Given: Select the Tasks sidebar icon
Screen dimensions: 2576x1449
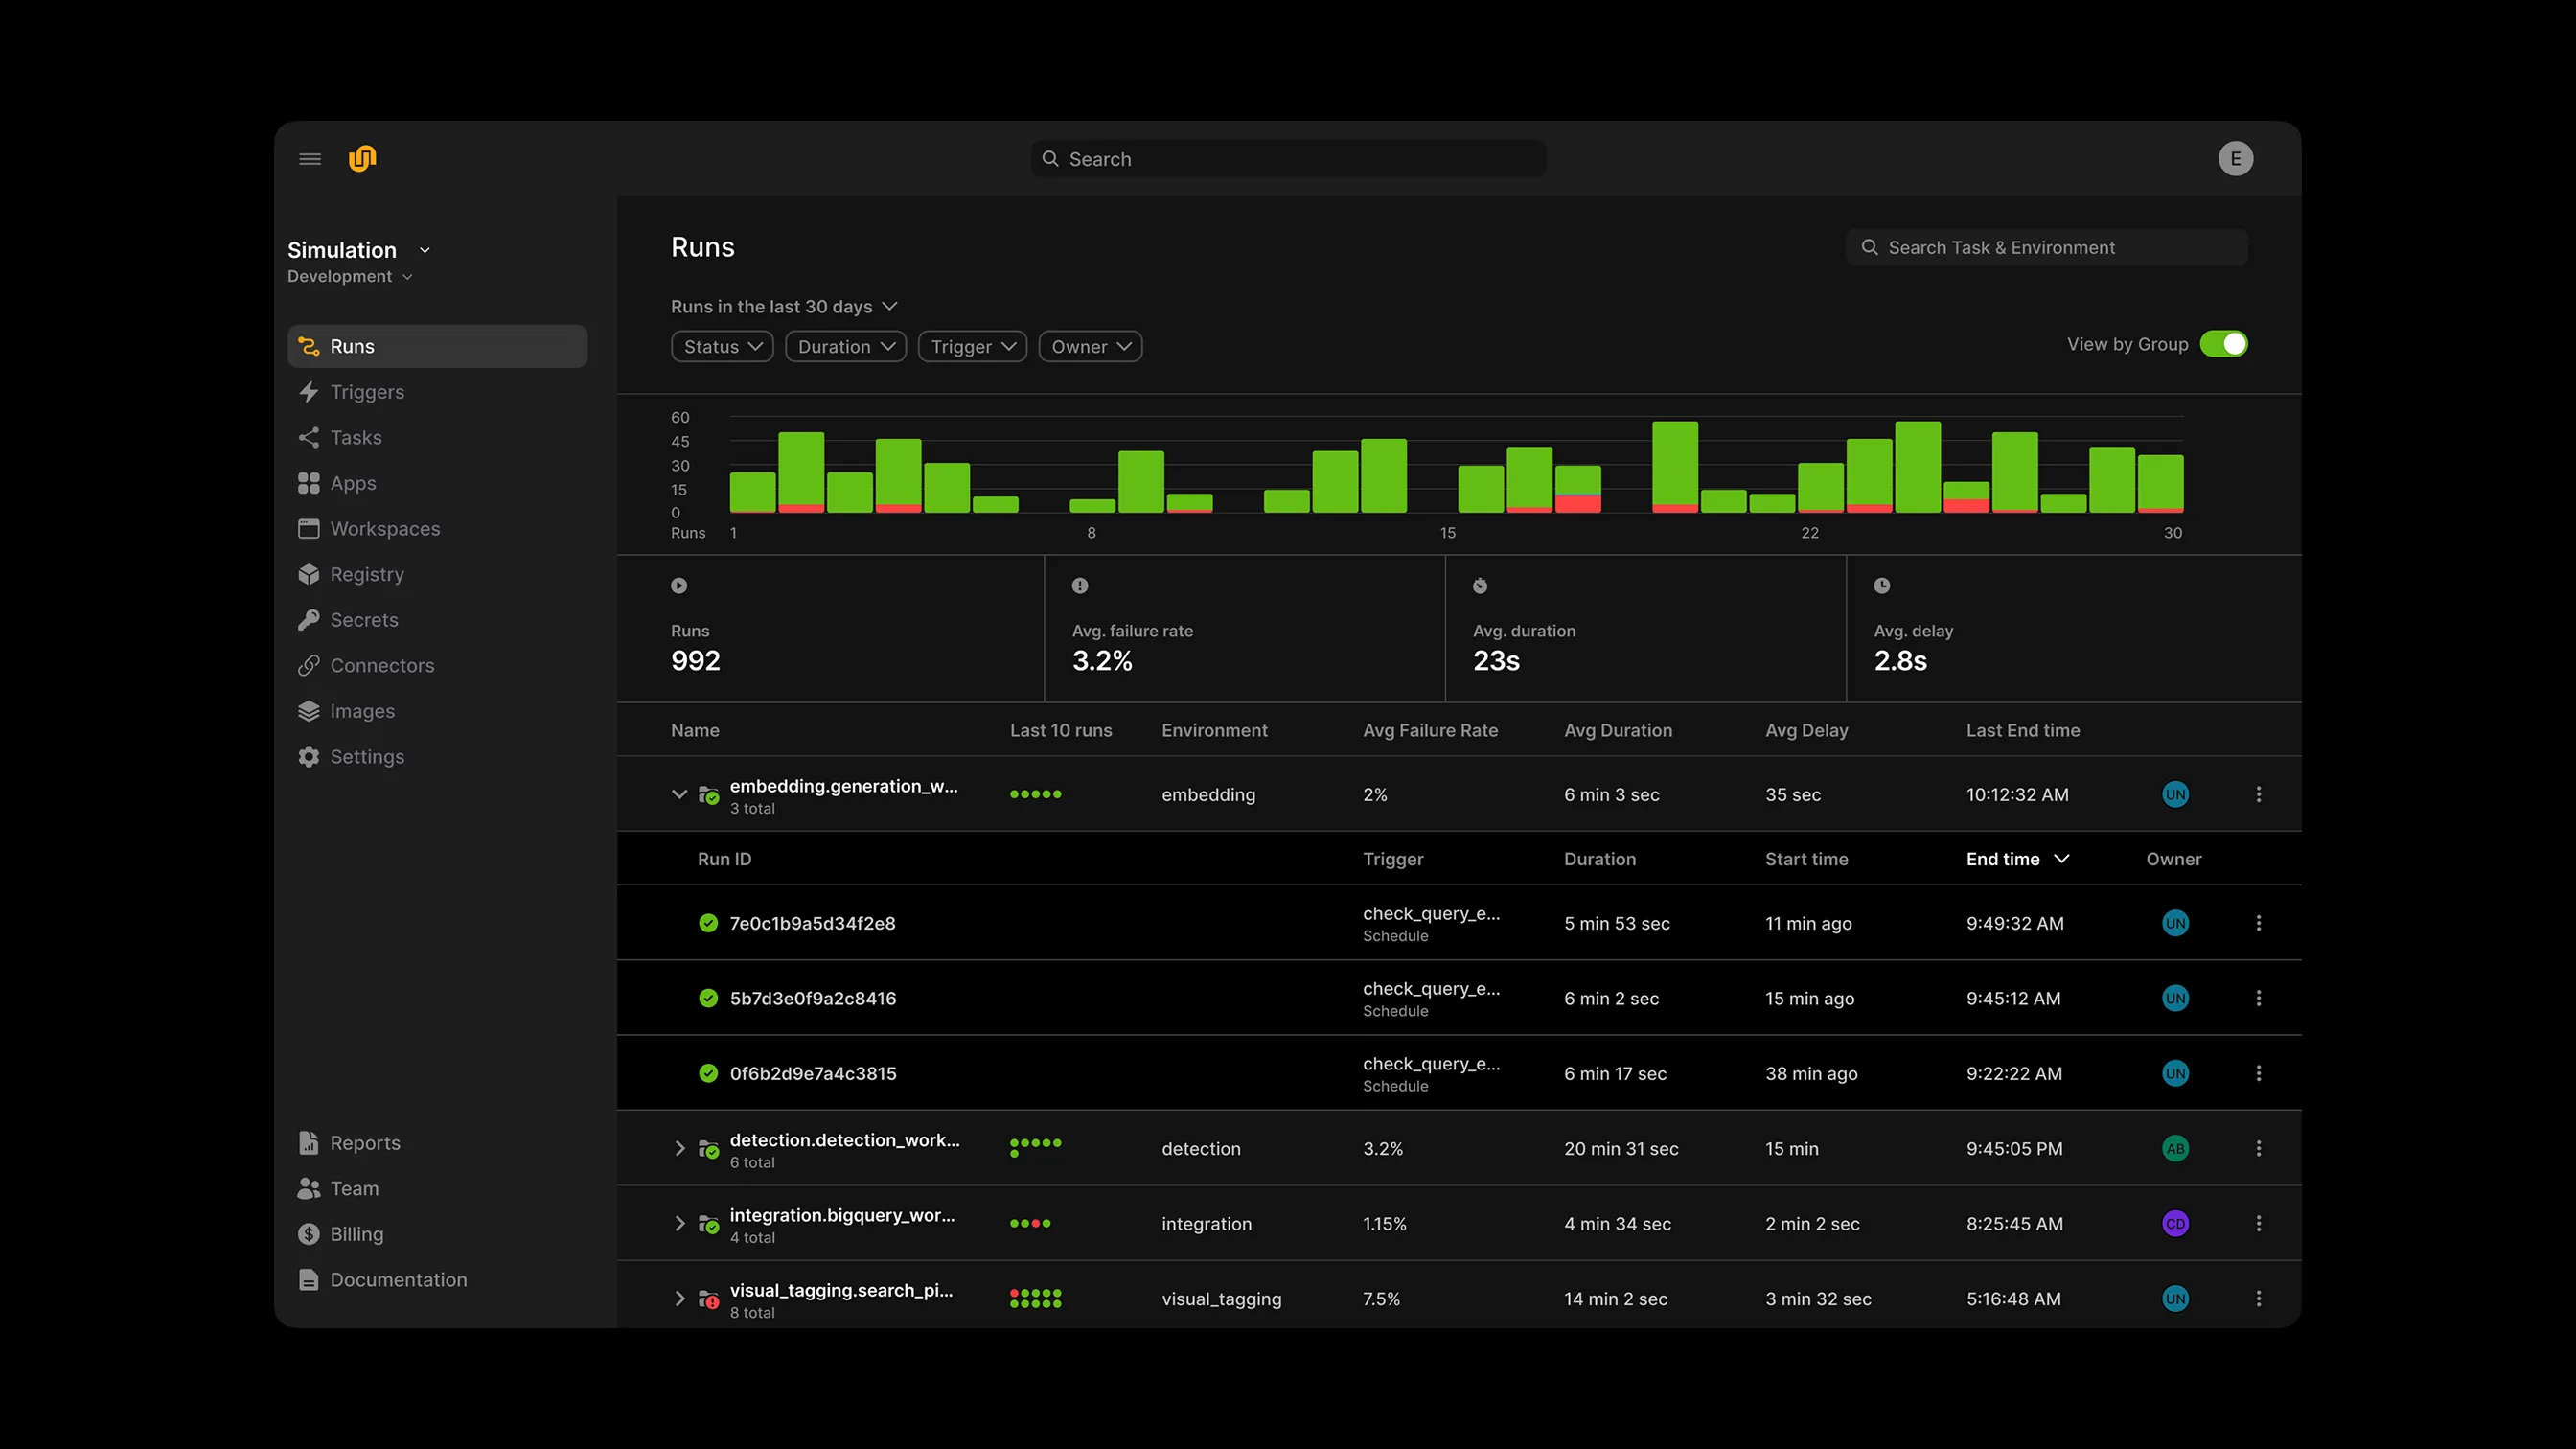Looking at the screenshot, I should 309,437.
